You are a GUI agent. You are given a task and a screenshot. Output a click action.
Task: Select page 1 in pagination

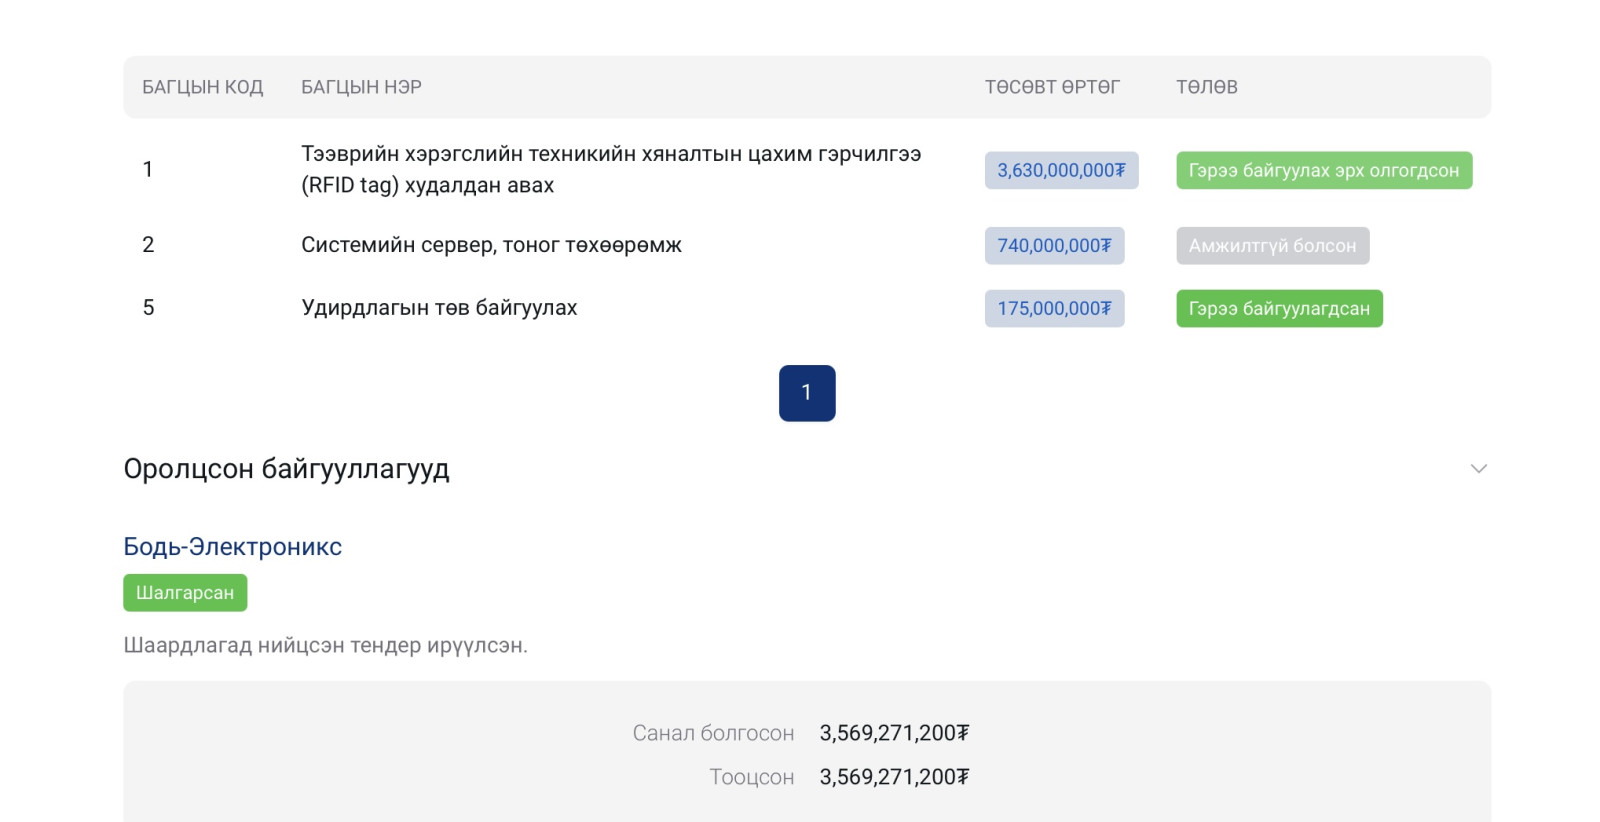pyautogui.click(x=806, y=393)
